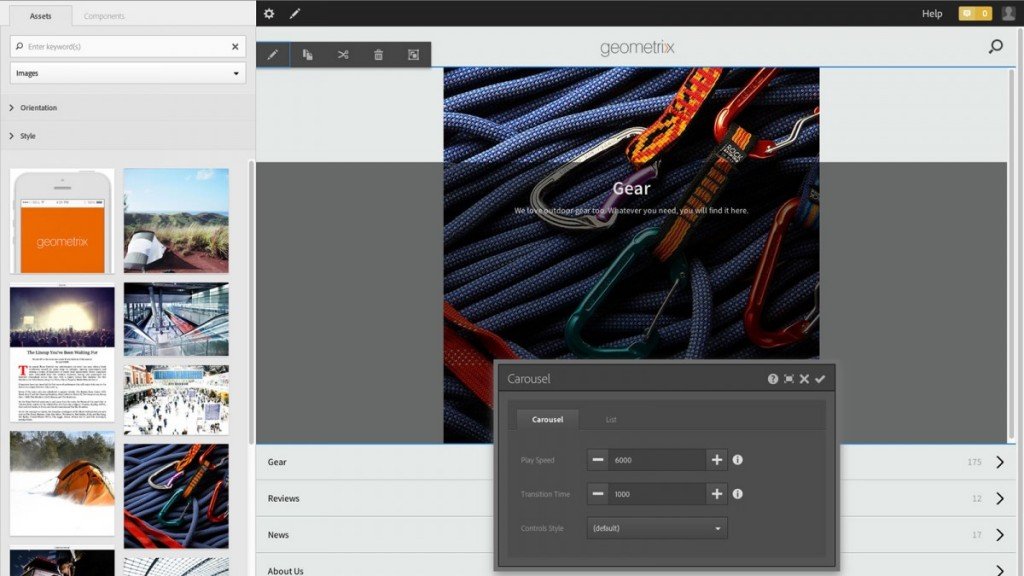Screen dimensions: 1024x576
Task: Select the orange geometrixx phone thumbnail
Action: pos(62,221)
